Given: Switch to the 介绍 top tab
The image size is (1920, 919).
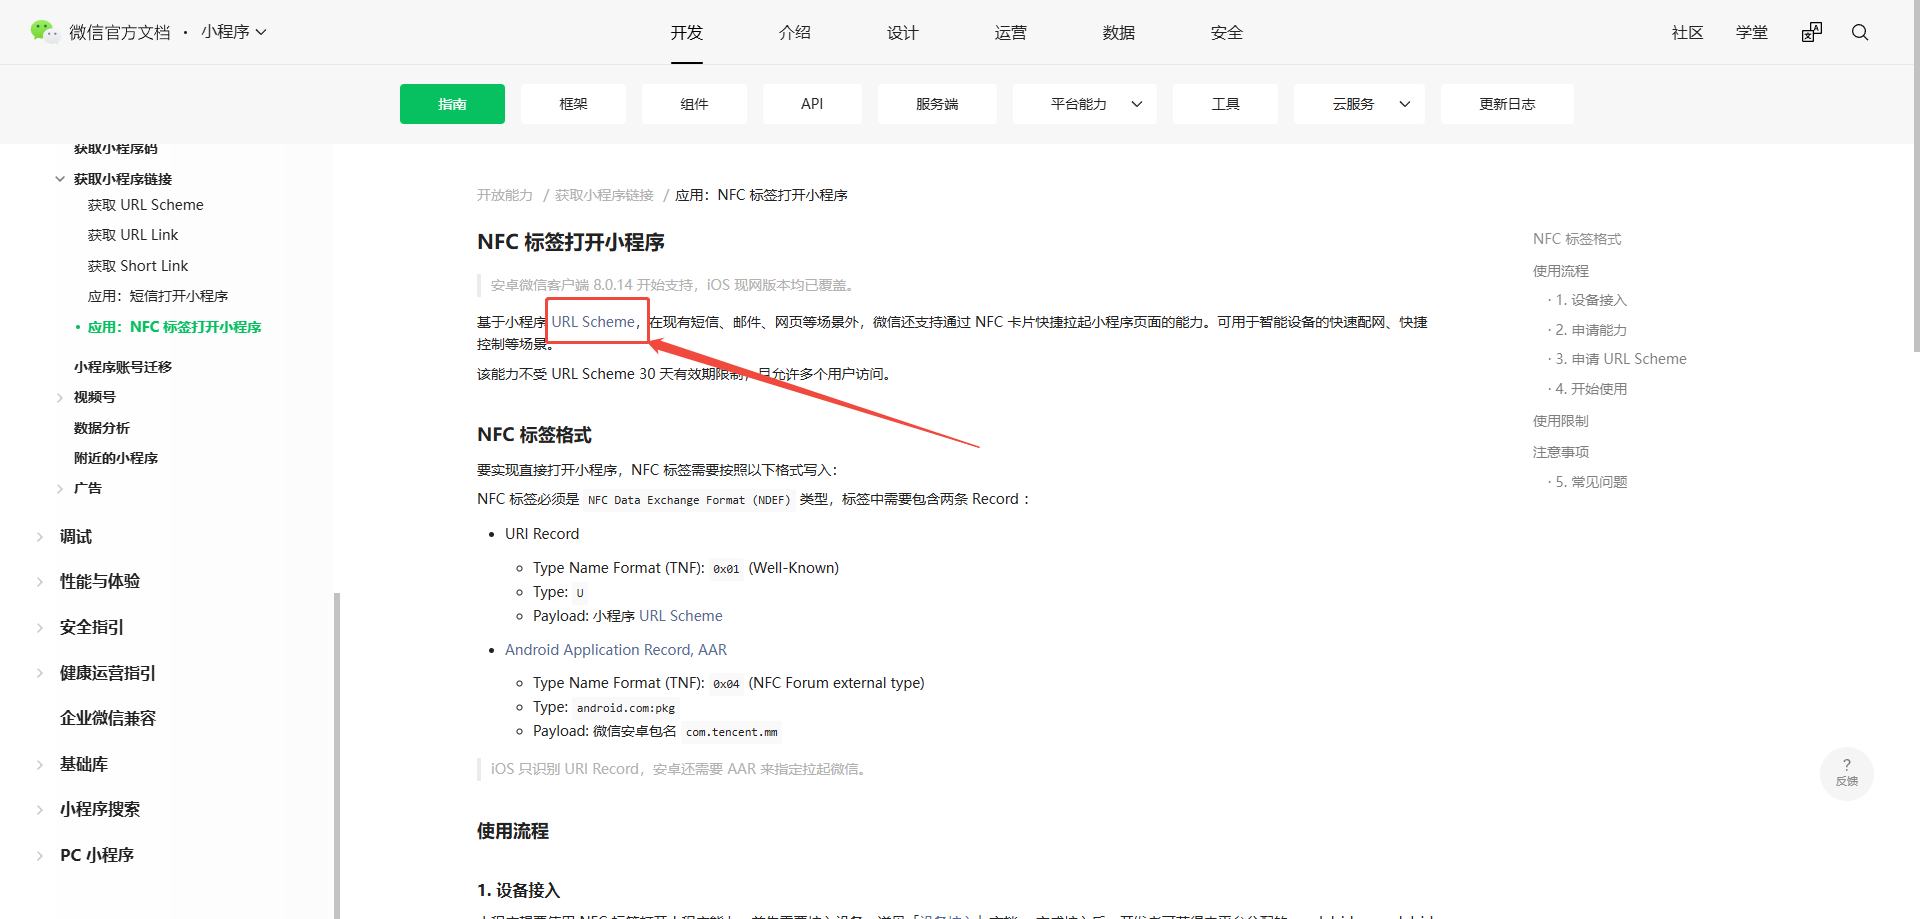Looking at the screenshot, I should click(795, 32).
